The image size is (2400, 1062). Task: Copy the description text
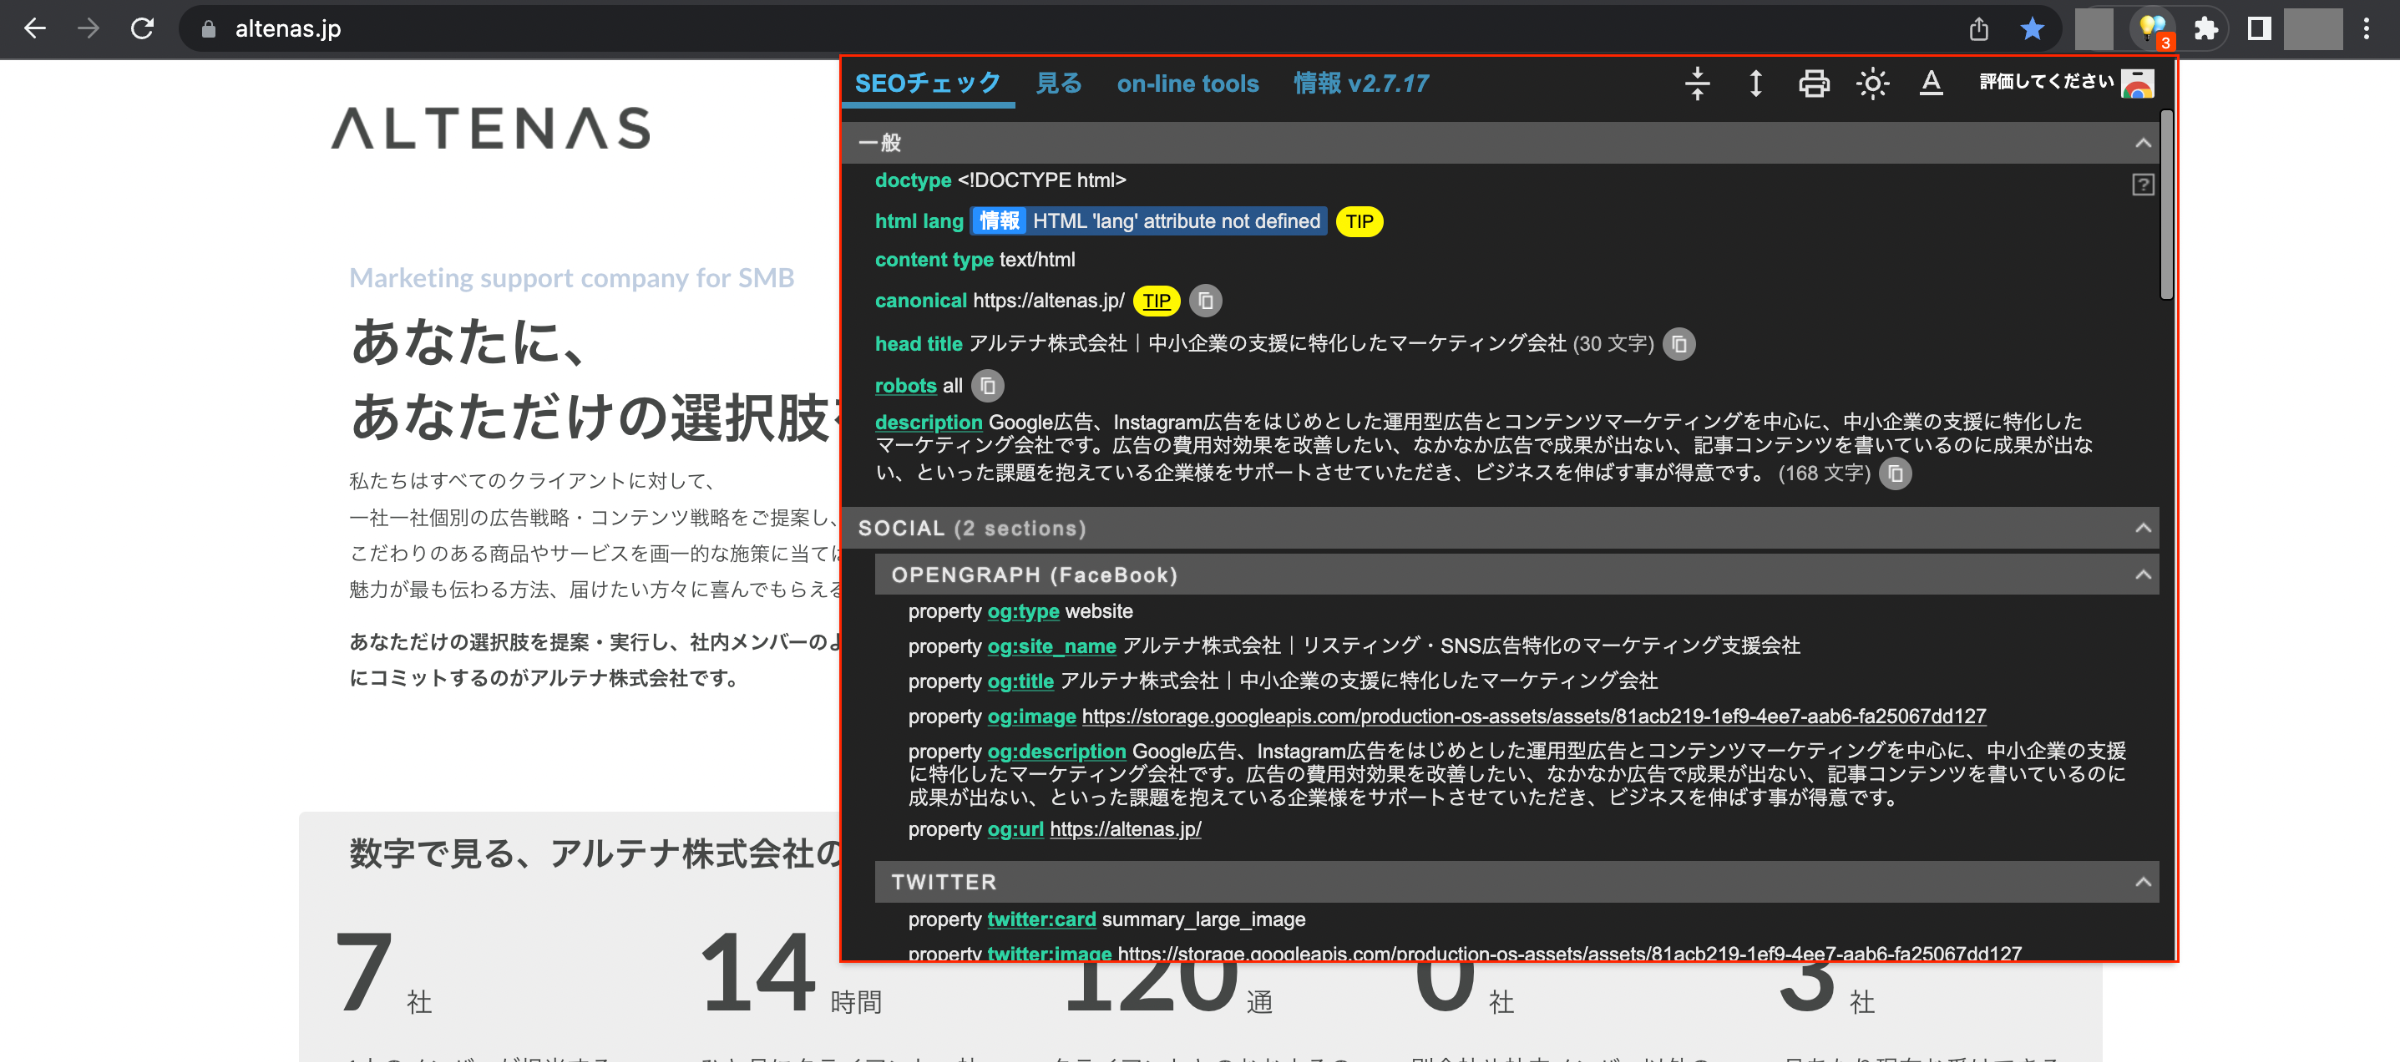(x=1895, y=473)
